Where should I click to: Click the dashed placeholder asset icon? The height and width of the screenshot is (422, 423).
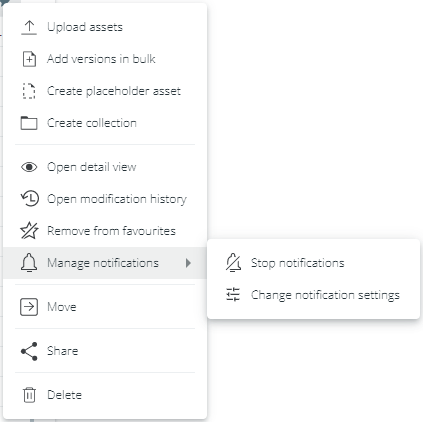click(x=29, y=91)
